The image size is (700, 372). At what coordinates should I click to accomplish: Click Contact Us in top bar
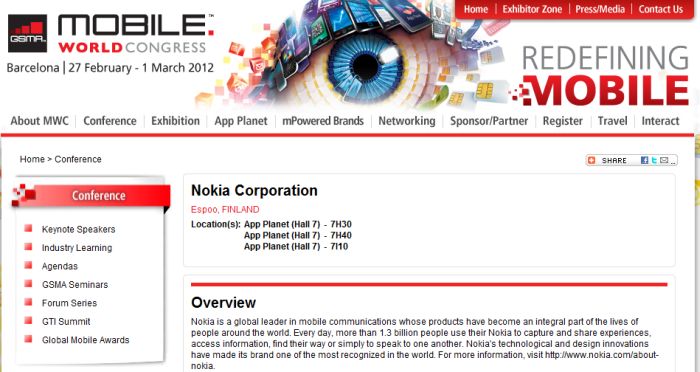pos(661,9)
